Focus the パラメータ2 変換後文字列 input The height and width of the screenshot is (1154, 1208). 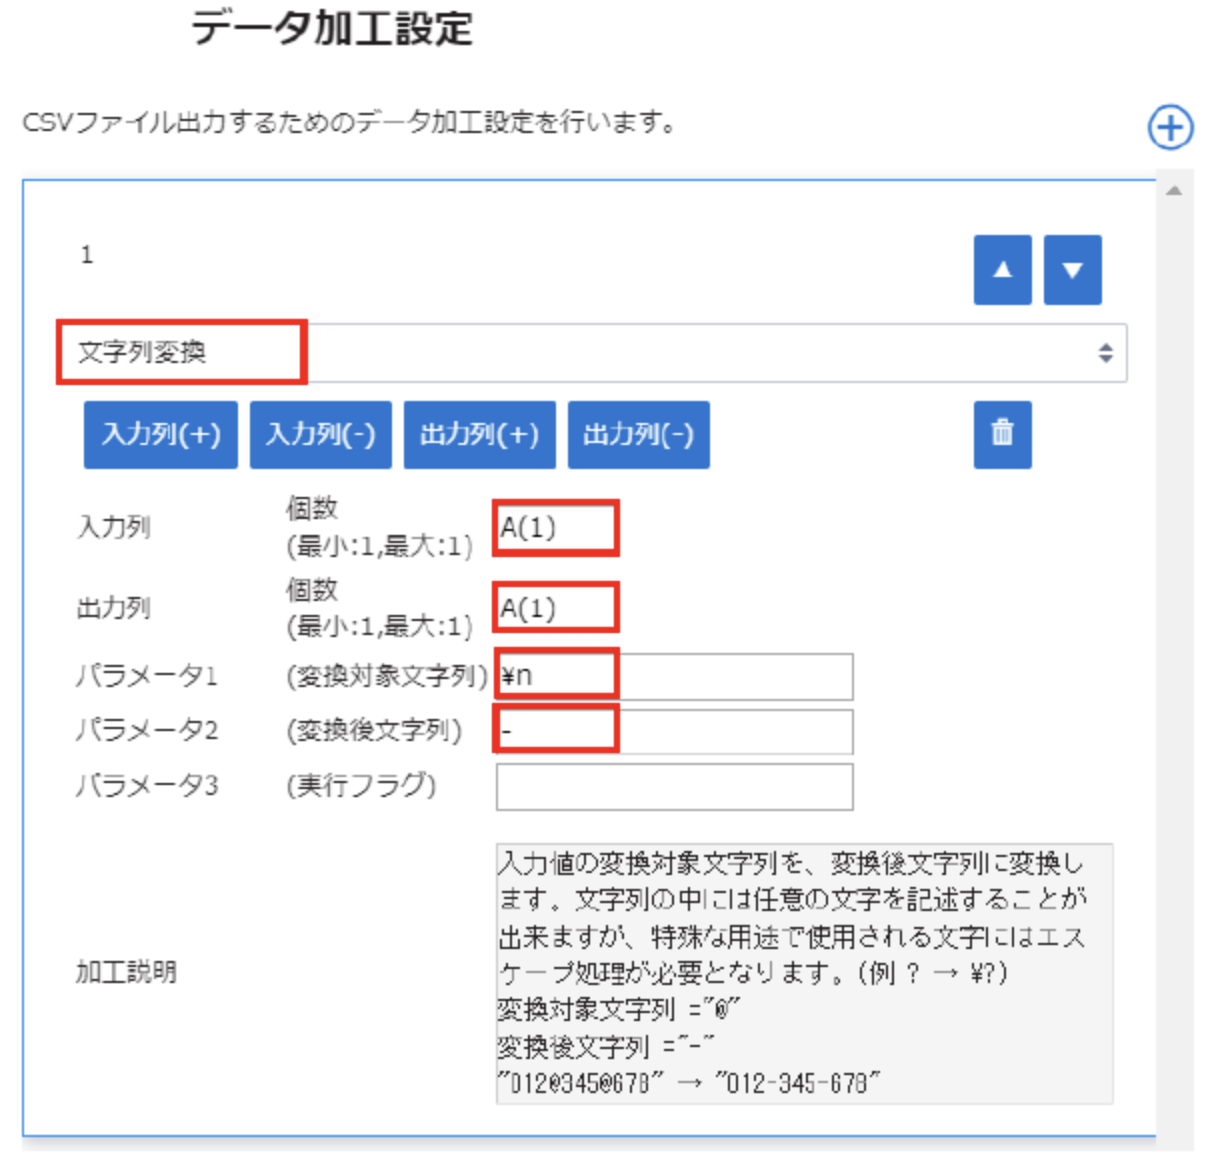(674, 731)
